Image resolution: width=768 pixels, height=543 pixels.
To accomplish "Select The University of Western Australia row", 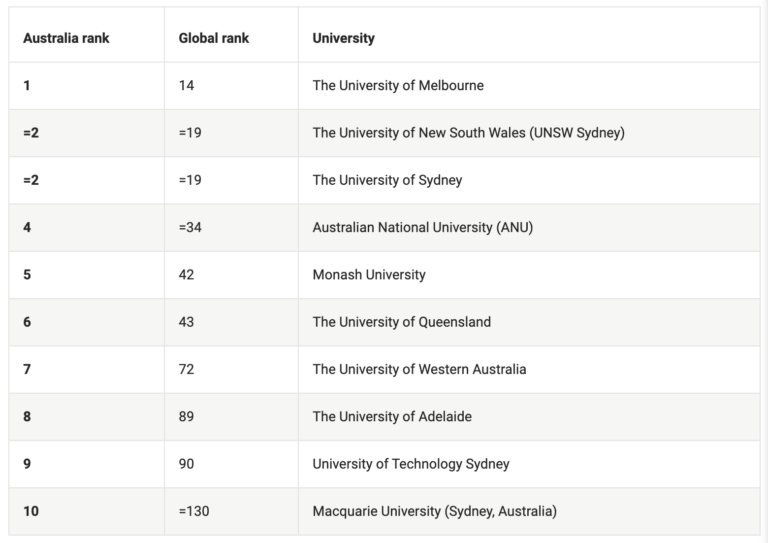I will (x=419, y=370).
